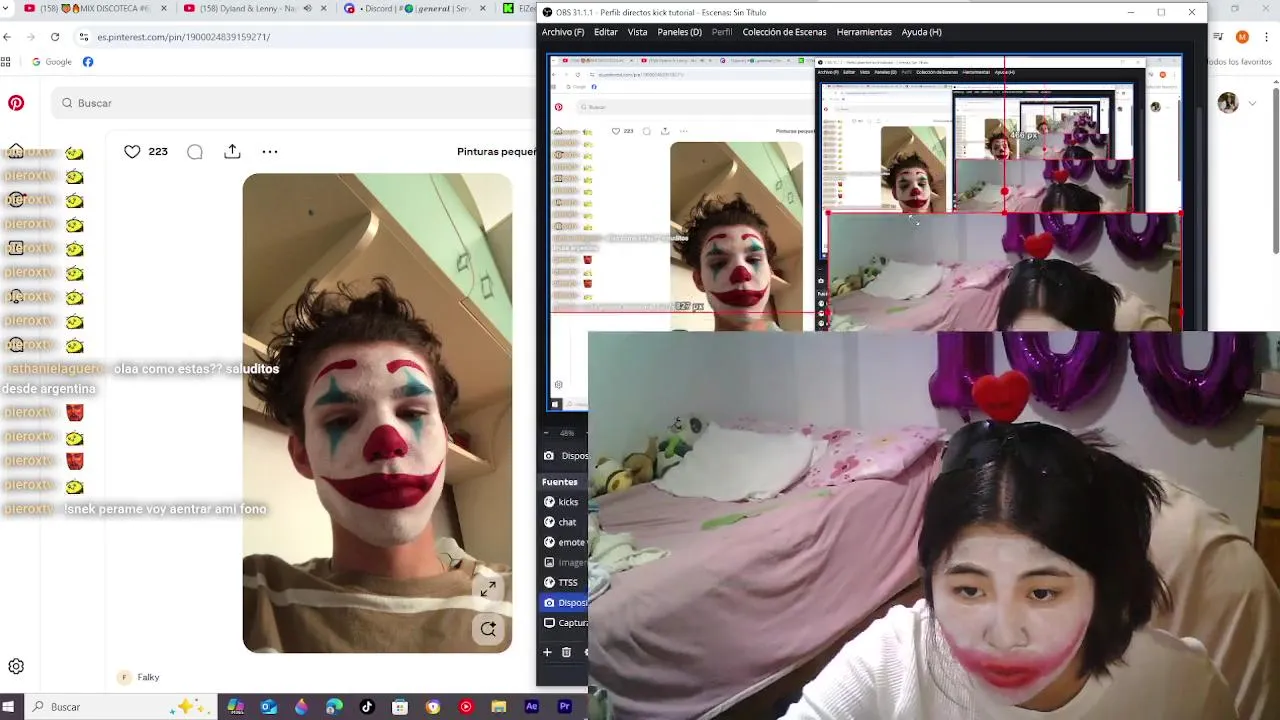This screenshot has height=720, width=1280.
Task: Open the OBS Perfil menu
Action: pyautogui.click(x=722, y=32)
